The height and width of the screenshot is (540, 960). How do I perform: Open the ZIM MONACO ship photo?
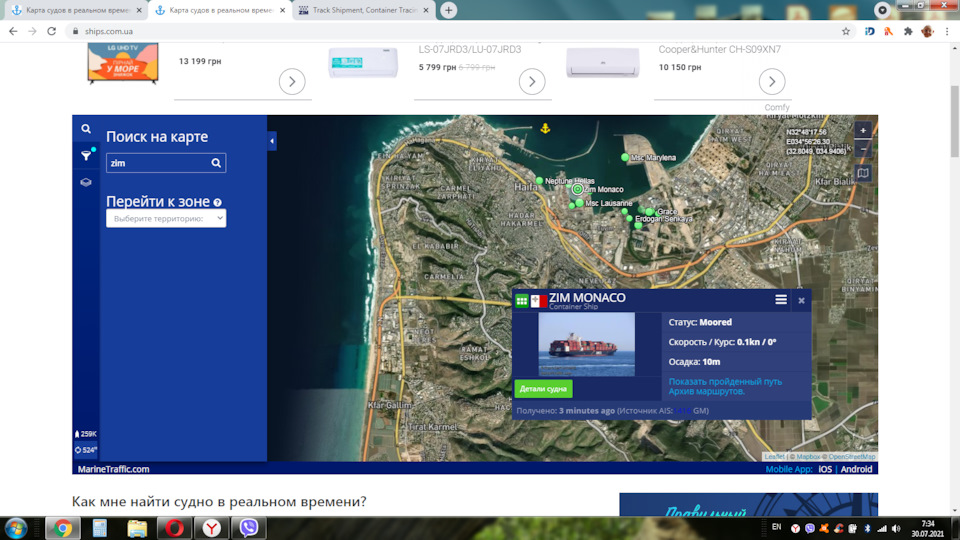[587, 344]
